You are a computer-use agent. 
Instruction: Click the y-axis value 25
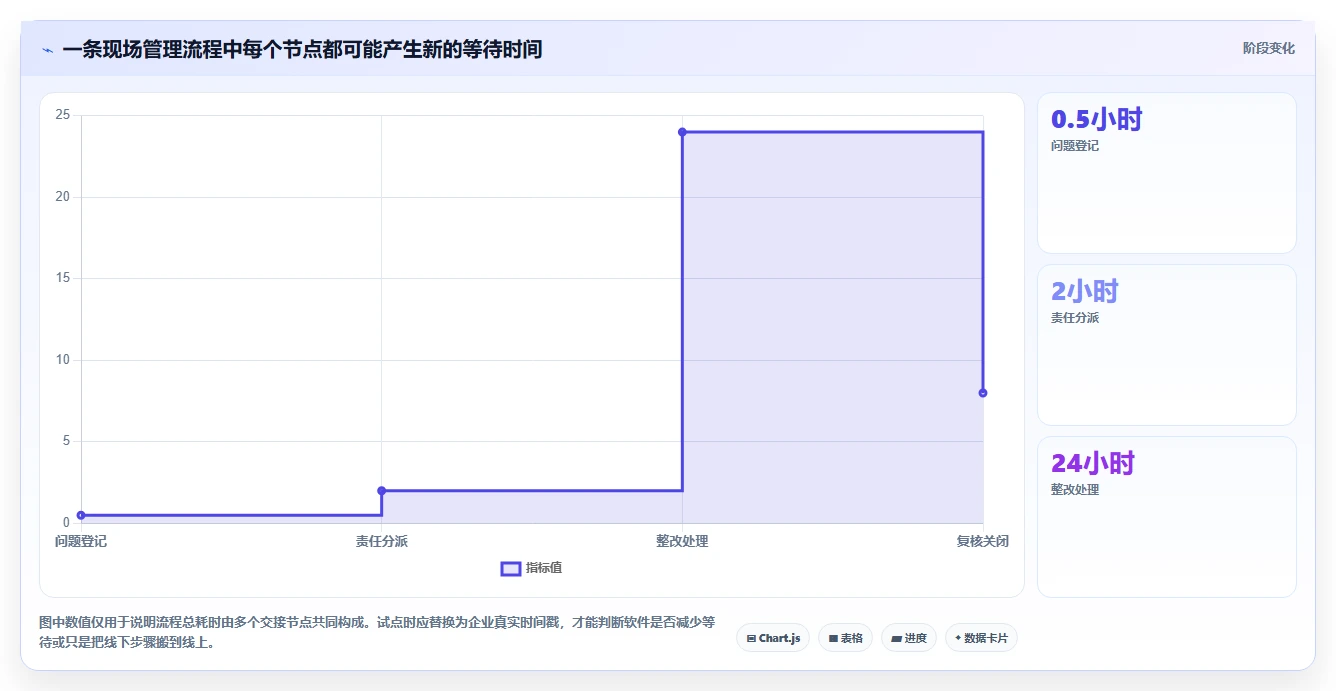pos(63,115)
